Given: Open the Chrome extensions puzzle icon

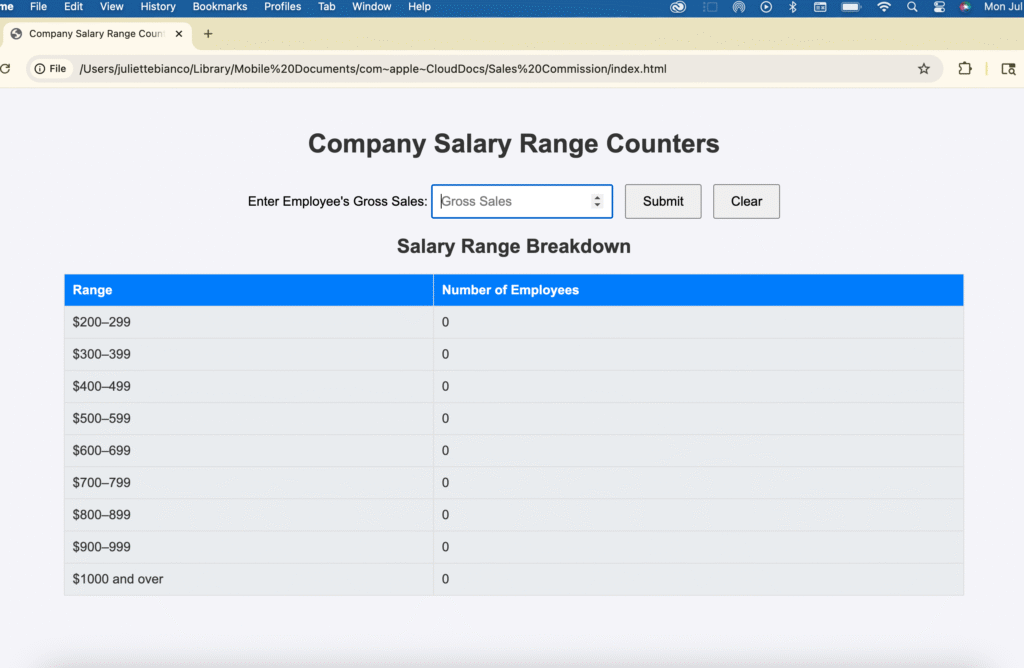Looking at the screenshot, I should (964, 69).
